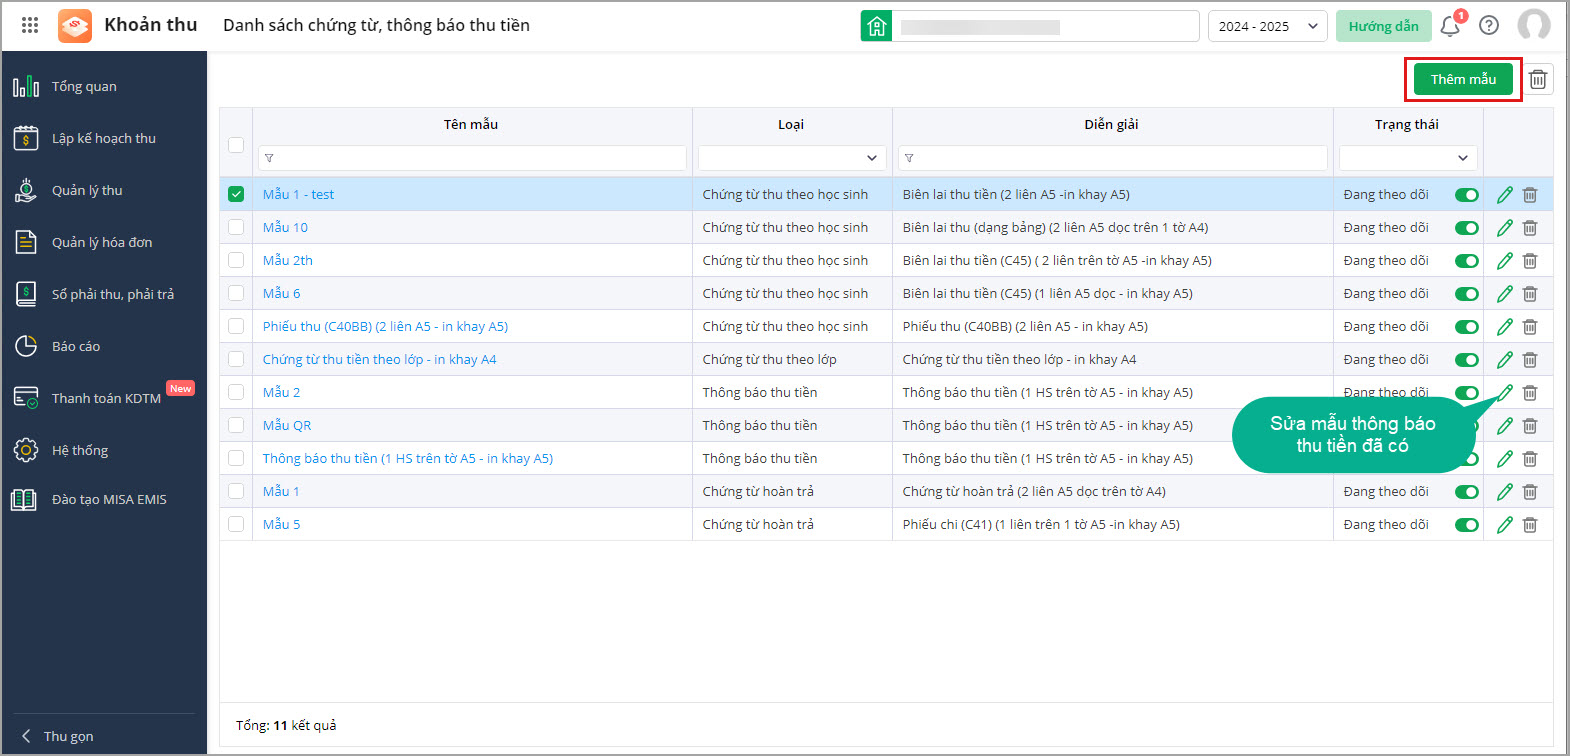The image size is (1570, 756).
Task: Click the Hướng dẫn button
Action: (1383, 26)
